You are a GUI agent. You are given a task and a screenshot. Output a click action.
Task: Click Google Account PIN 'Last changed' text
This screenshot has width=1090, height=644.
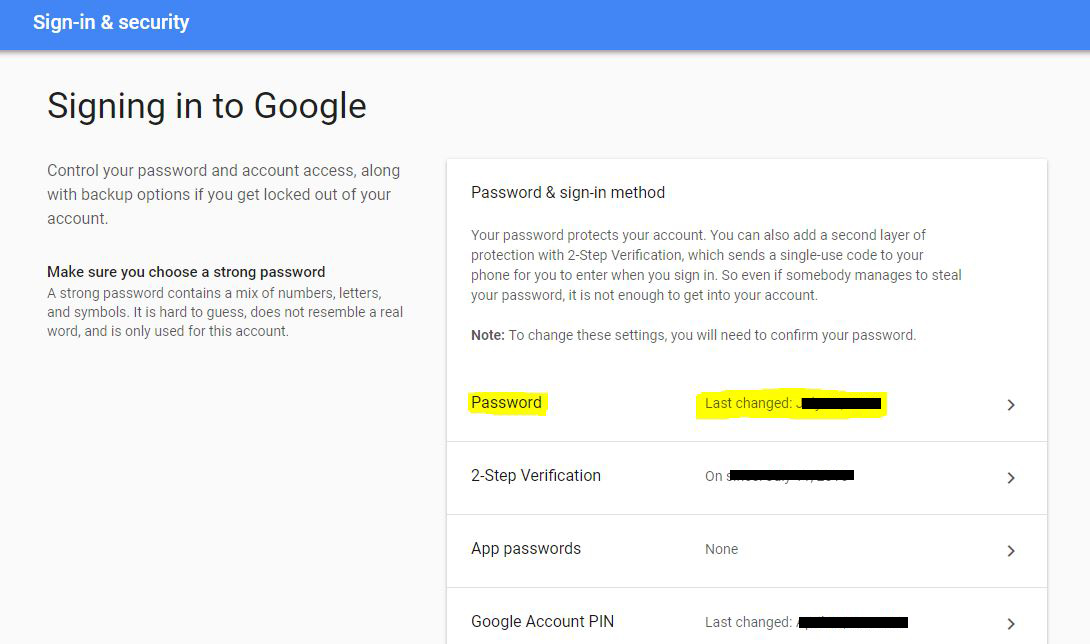pos(805,622)
